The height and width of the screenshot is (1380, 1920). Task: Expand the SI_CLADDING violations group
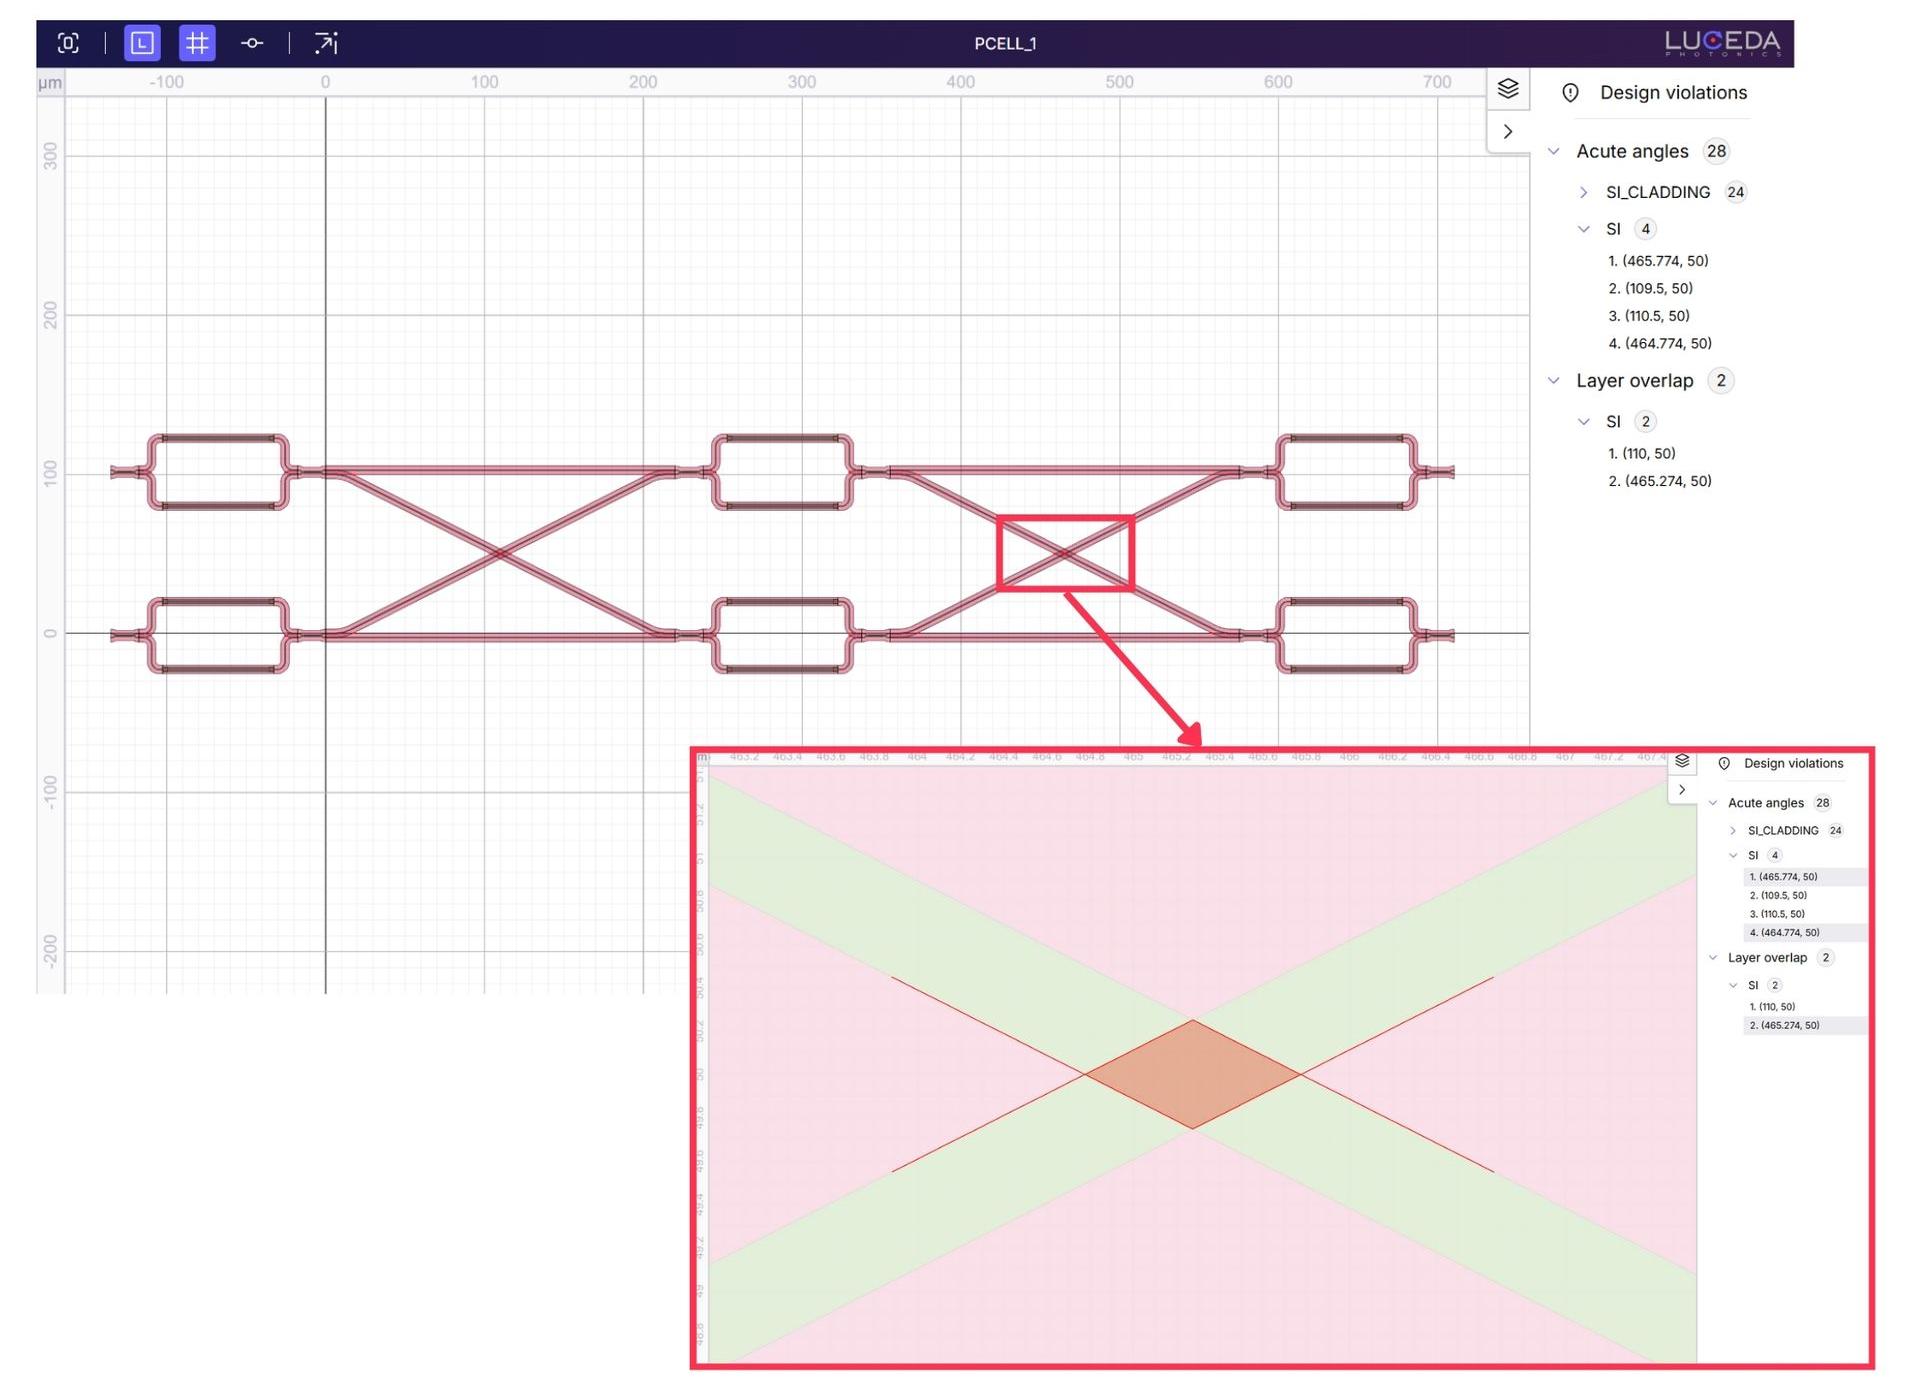[x=1583, y=192]
